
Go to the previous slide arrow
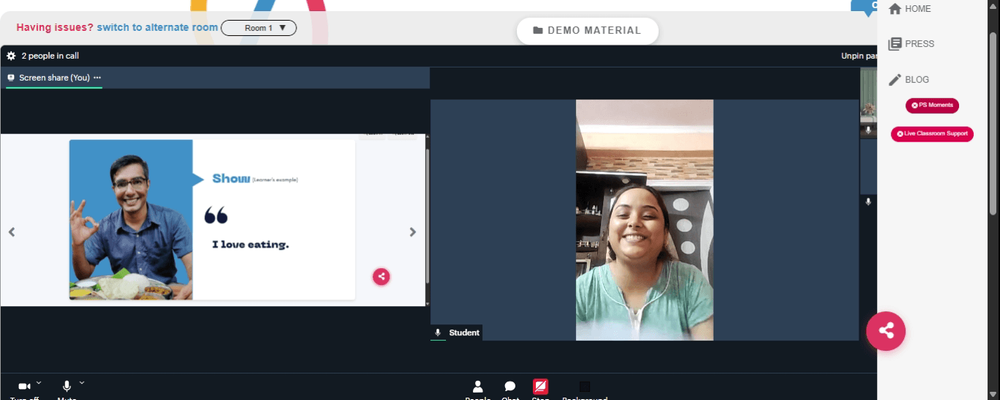(11, 232)
